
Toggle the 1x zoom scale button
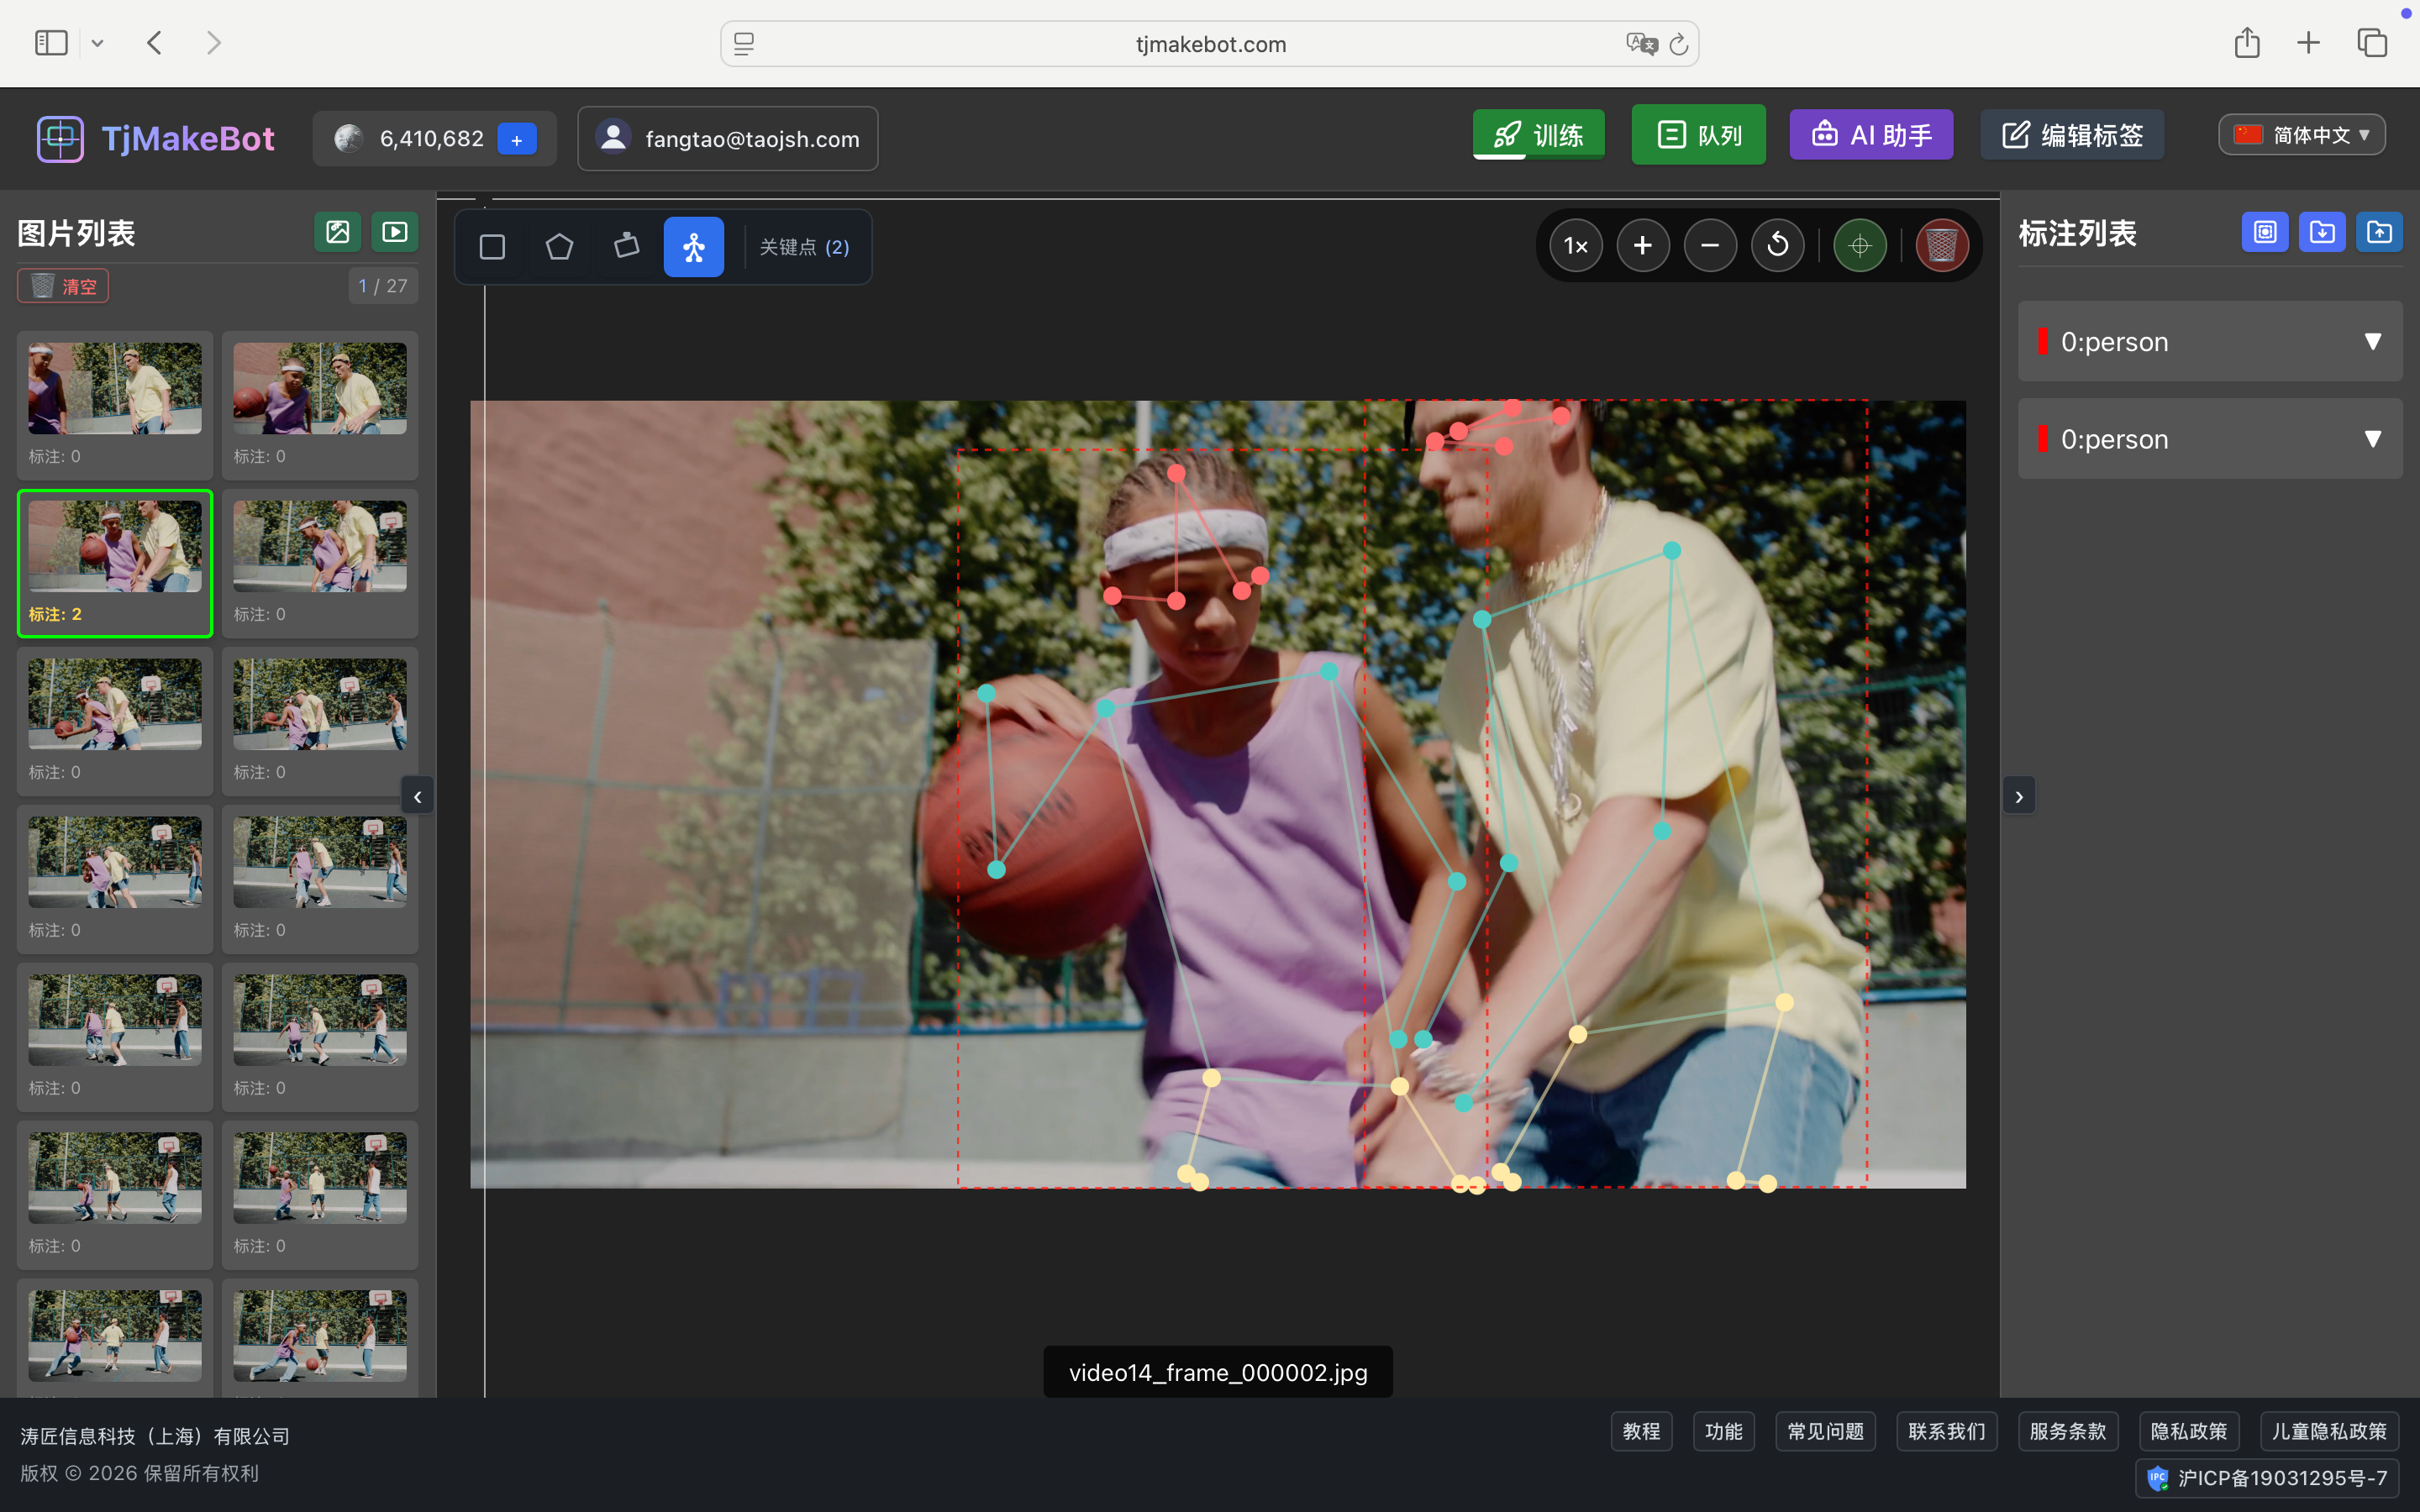pyautogui.click(x=1575, y=246)
